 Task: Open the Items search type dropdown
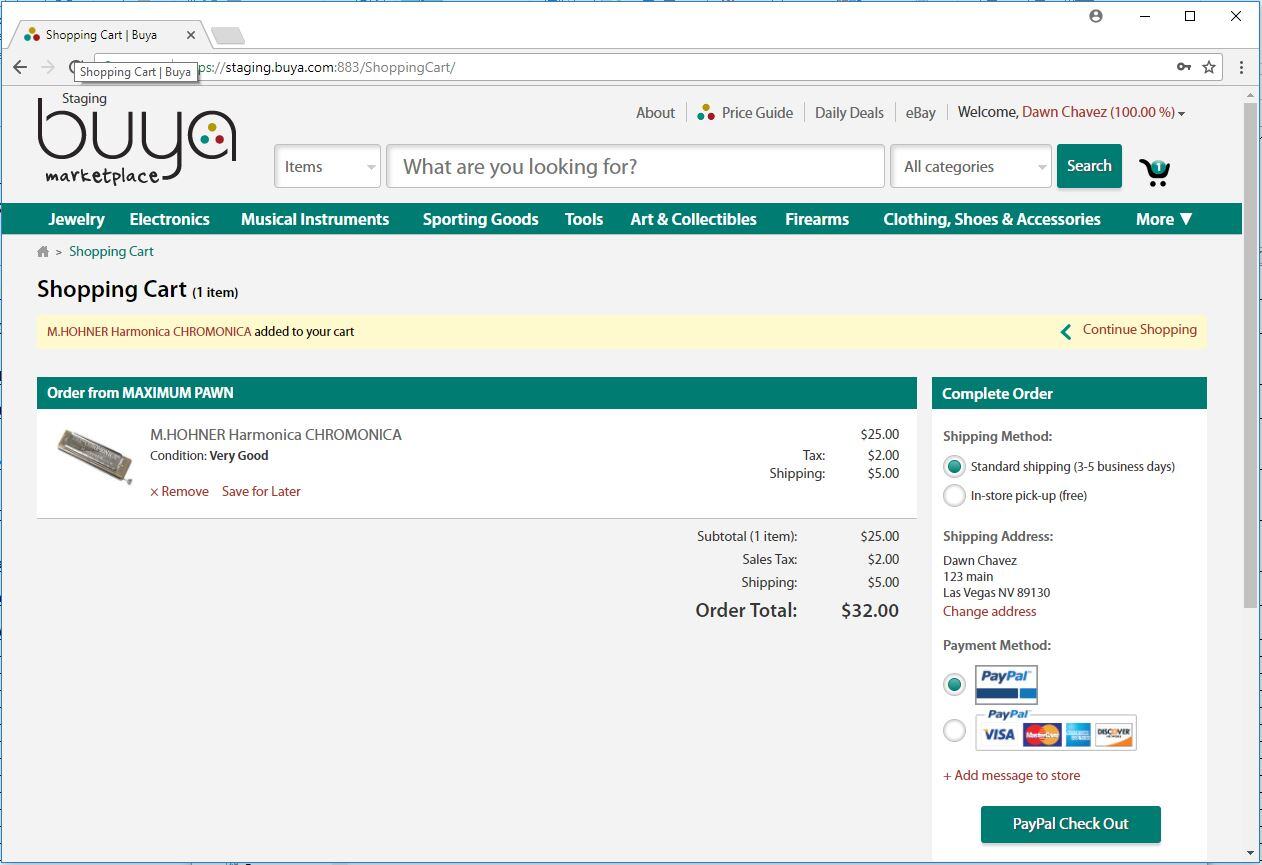(328, 167)
